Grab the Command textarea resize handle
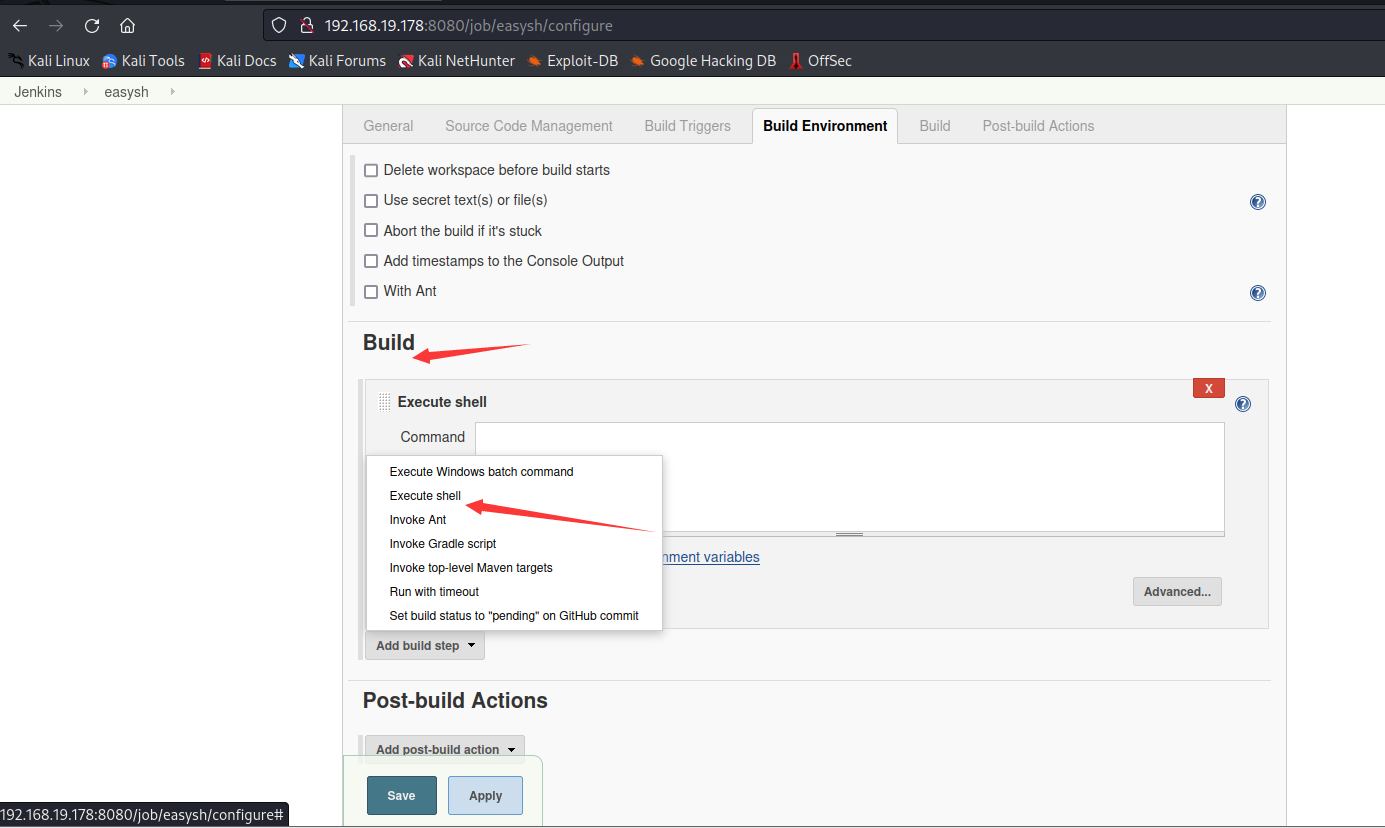The image size is (1385, 828). pos(849,534)
